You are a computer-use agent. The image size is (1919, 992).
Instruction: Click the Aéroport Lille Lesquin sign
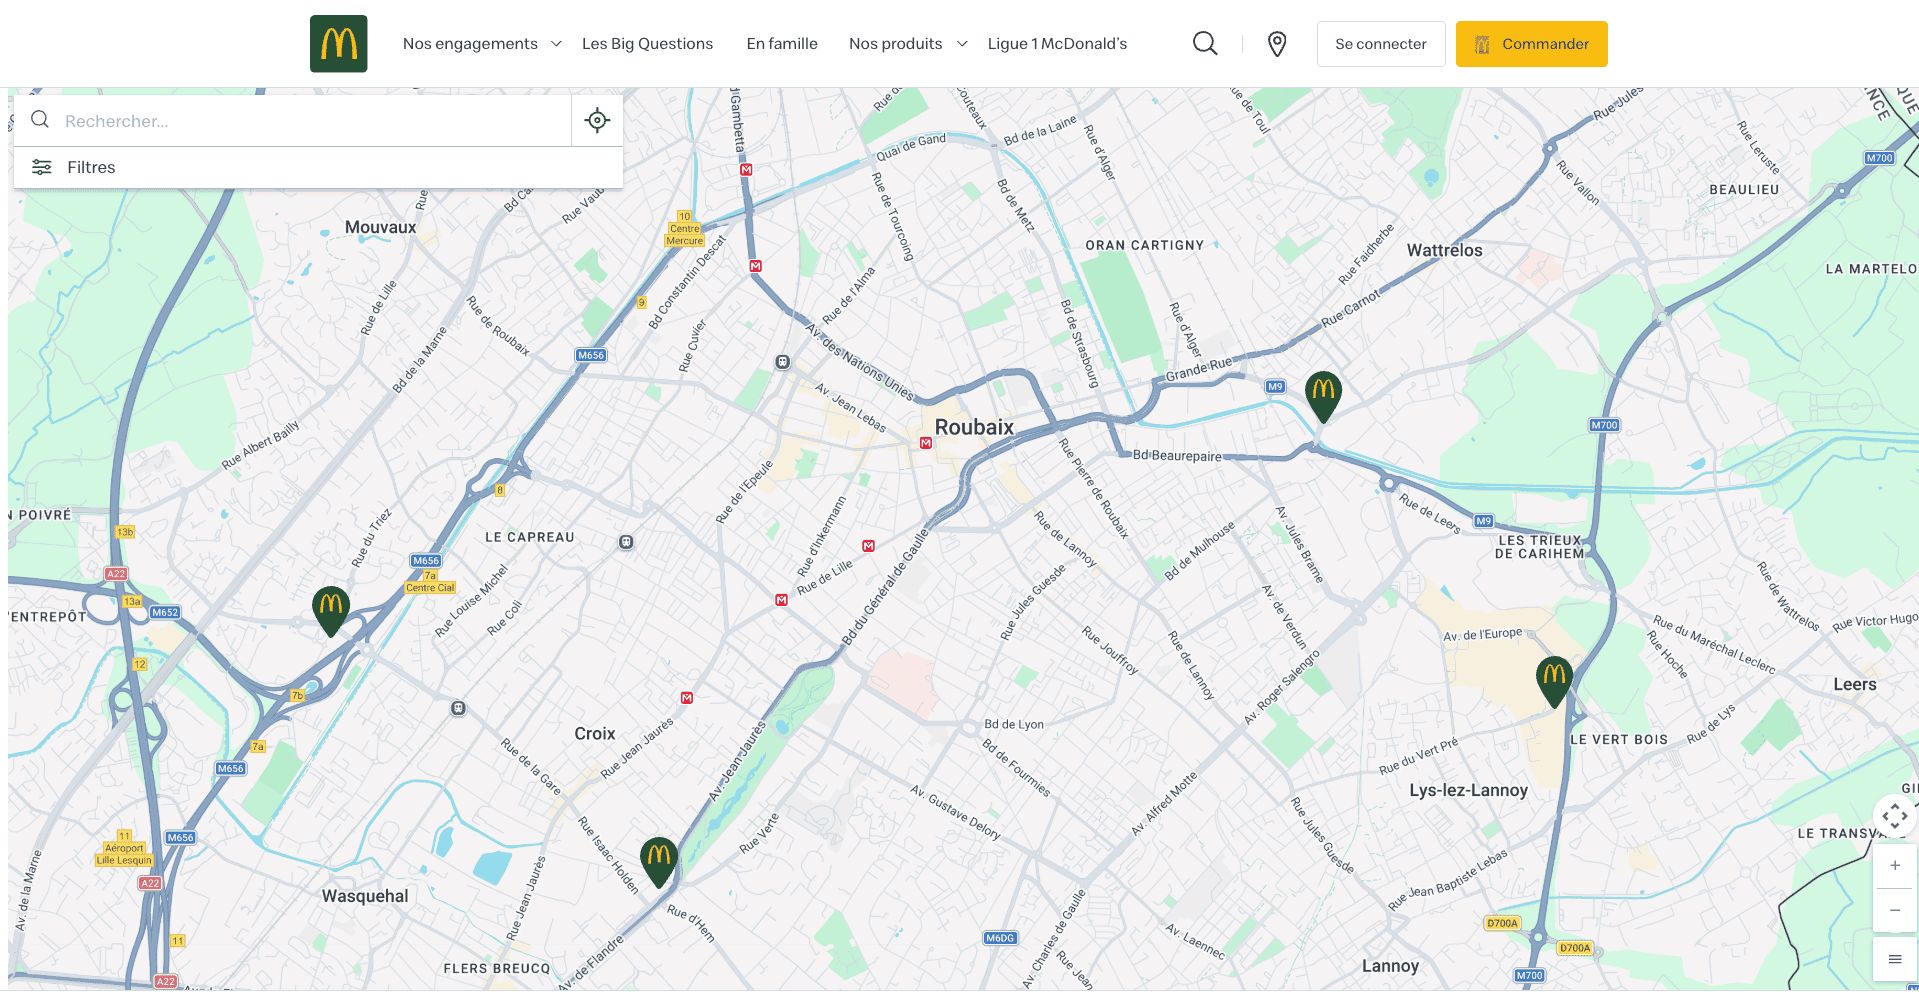[124, 853]
